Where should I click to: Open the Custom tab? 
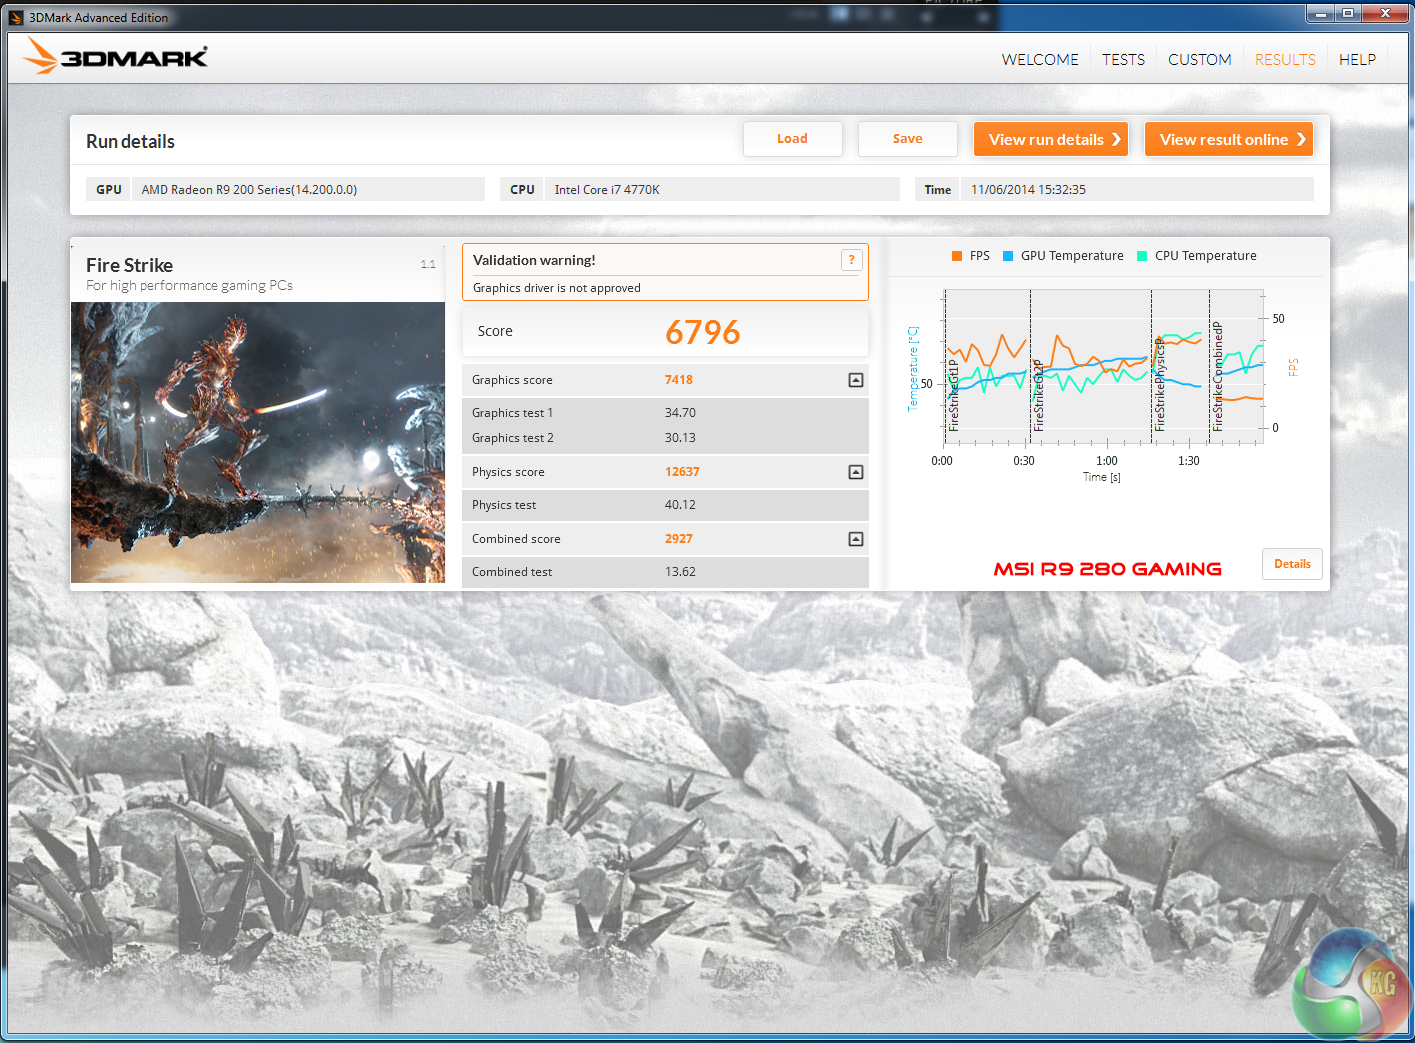click(x=1199, y=60)
